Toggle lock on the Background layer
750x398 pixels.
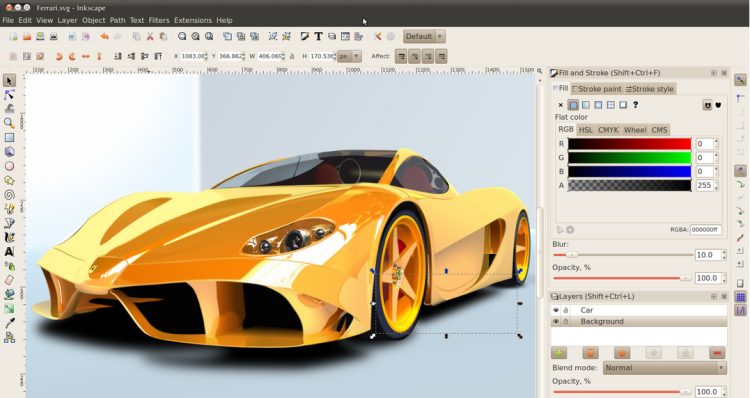566,321
